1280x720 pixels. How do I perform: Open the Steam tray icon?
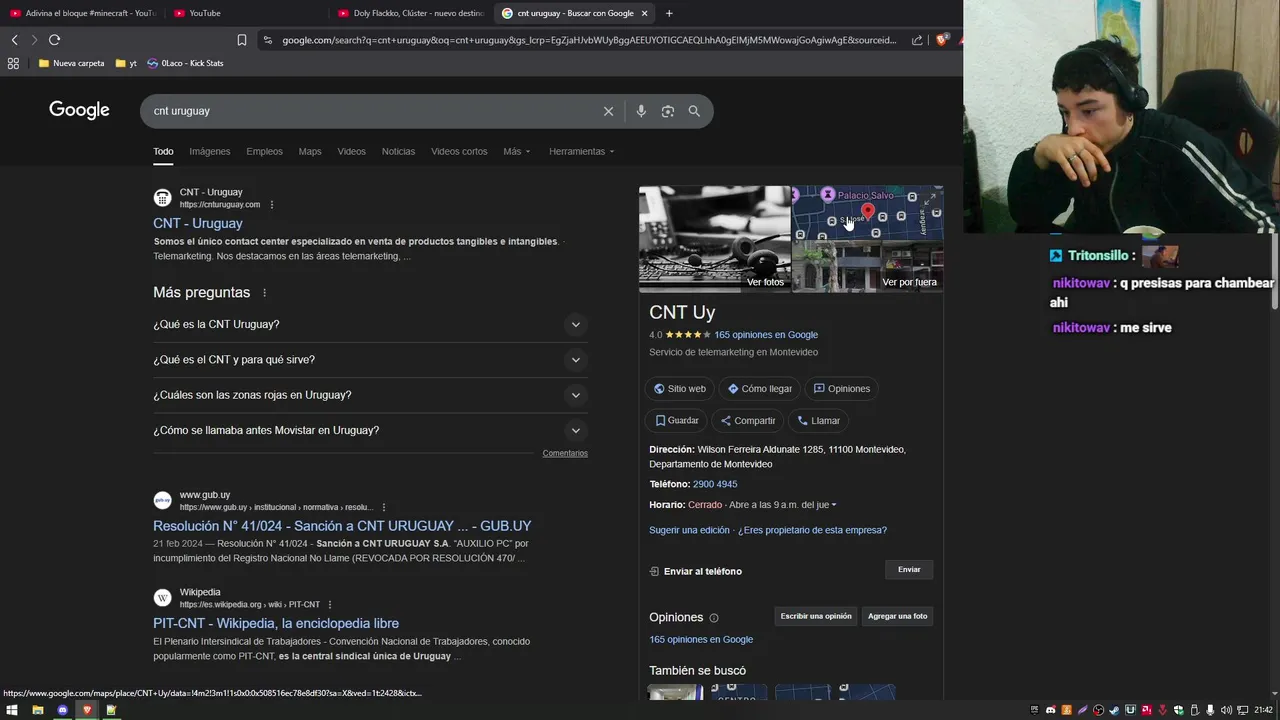[1114, 710]
